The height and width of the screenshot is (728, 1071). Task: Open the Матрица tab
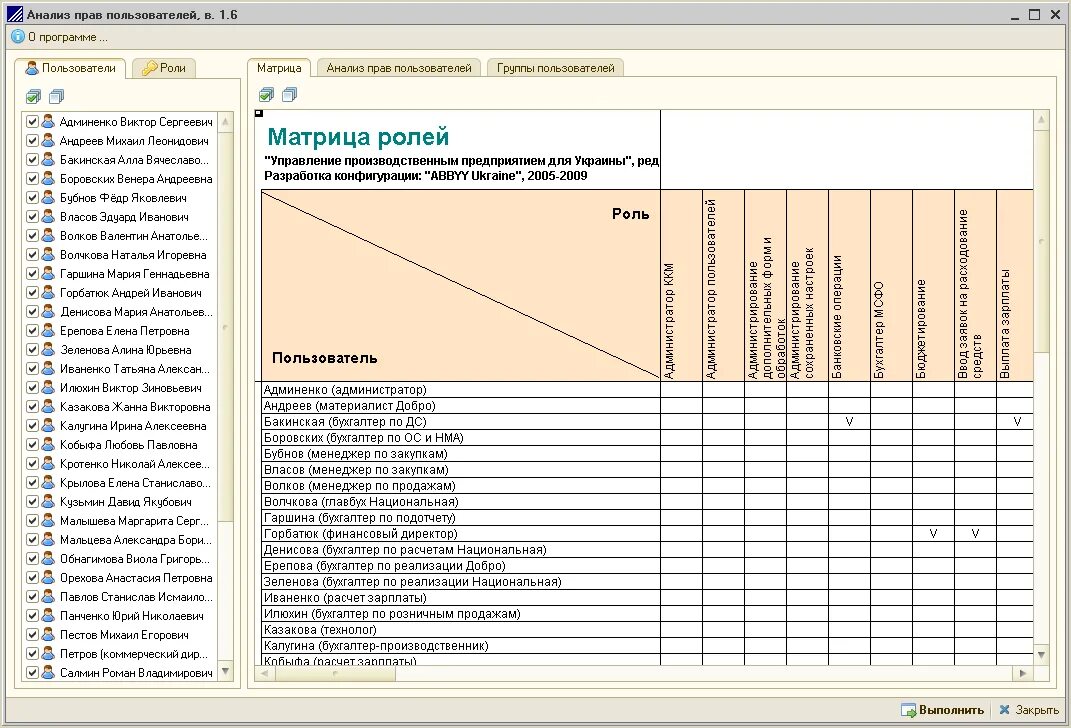[x=279, y=68]
